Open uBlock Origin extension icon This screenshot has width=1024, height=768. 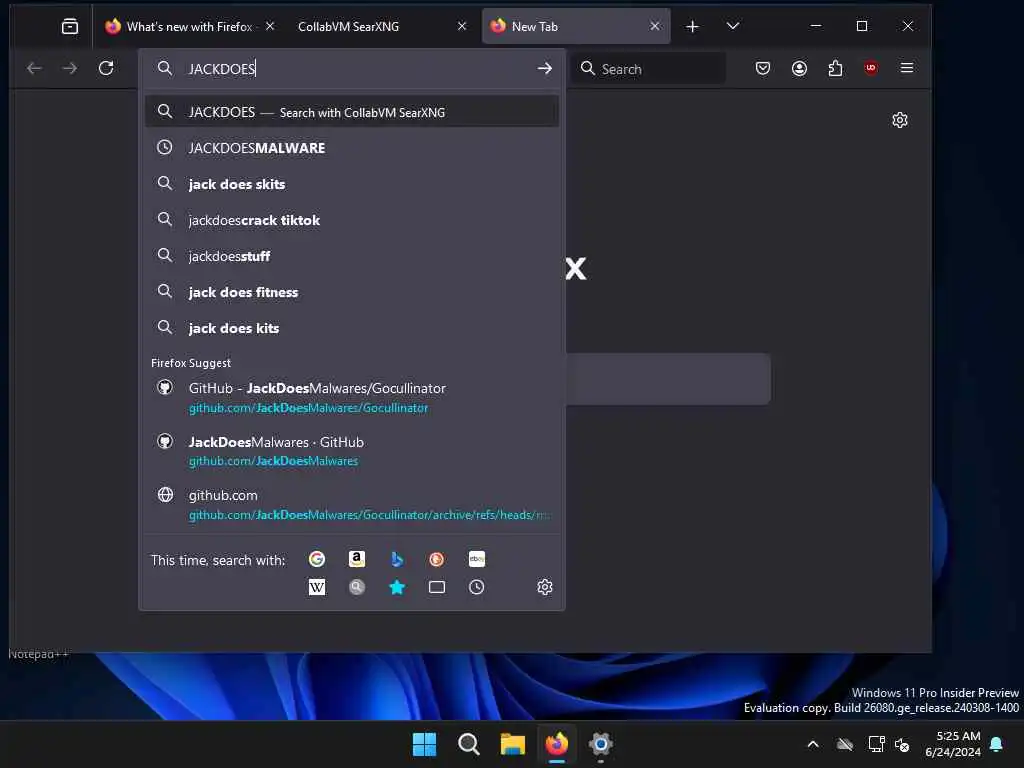[871, 68]
